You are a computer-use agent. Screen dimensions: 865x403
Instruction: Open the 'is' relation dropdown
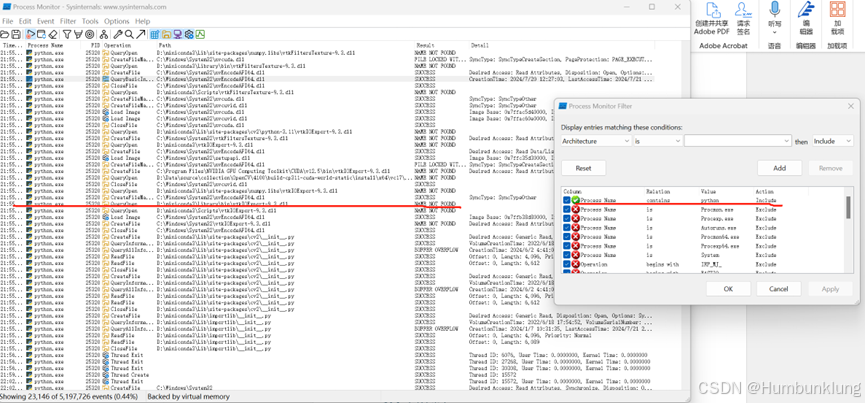point(659,141)
